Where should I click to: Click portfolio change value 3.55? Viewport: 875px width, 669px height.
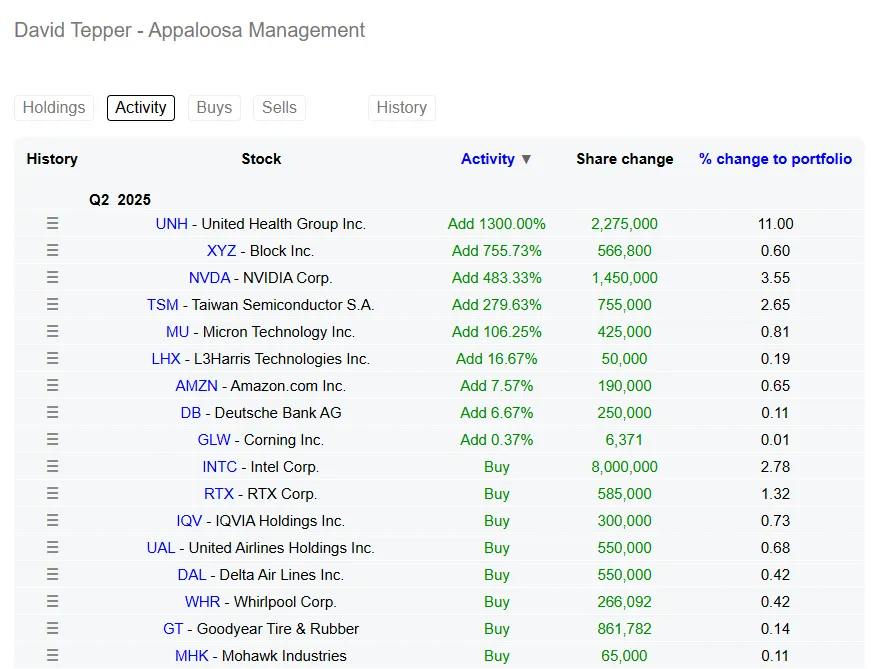[x=775, y=278]
